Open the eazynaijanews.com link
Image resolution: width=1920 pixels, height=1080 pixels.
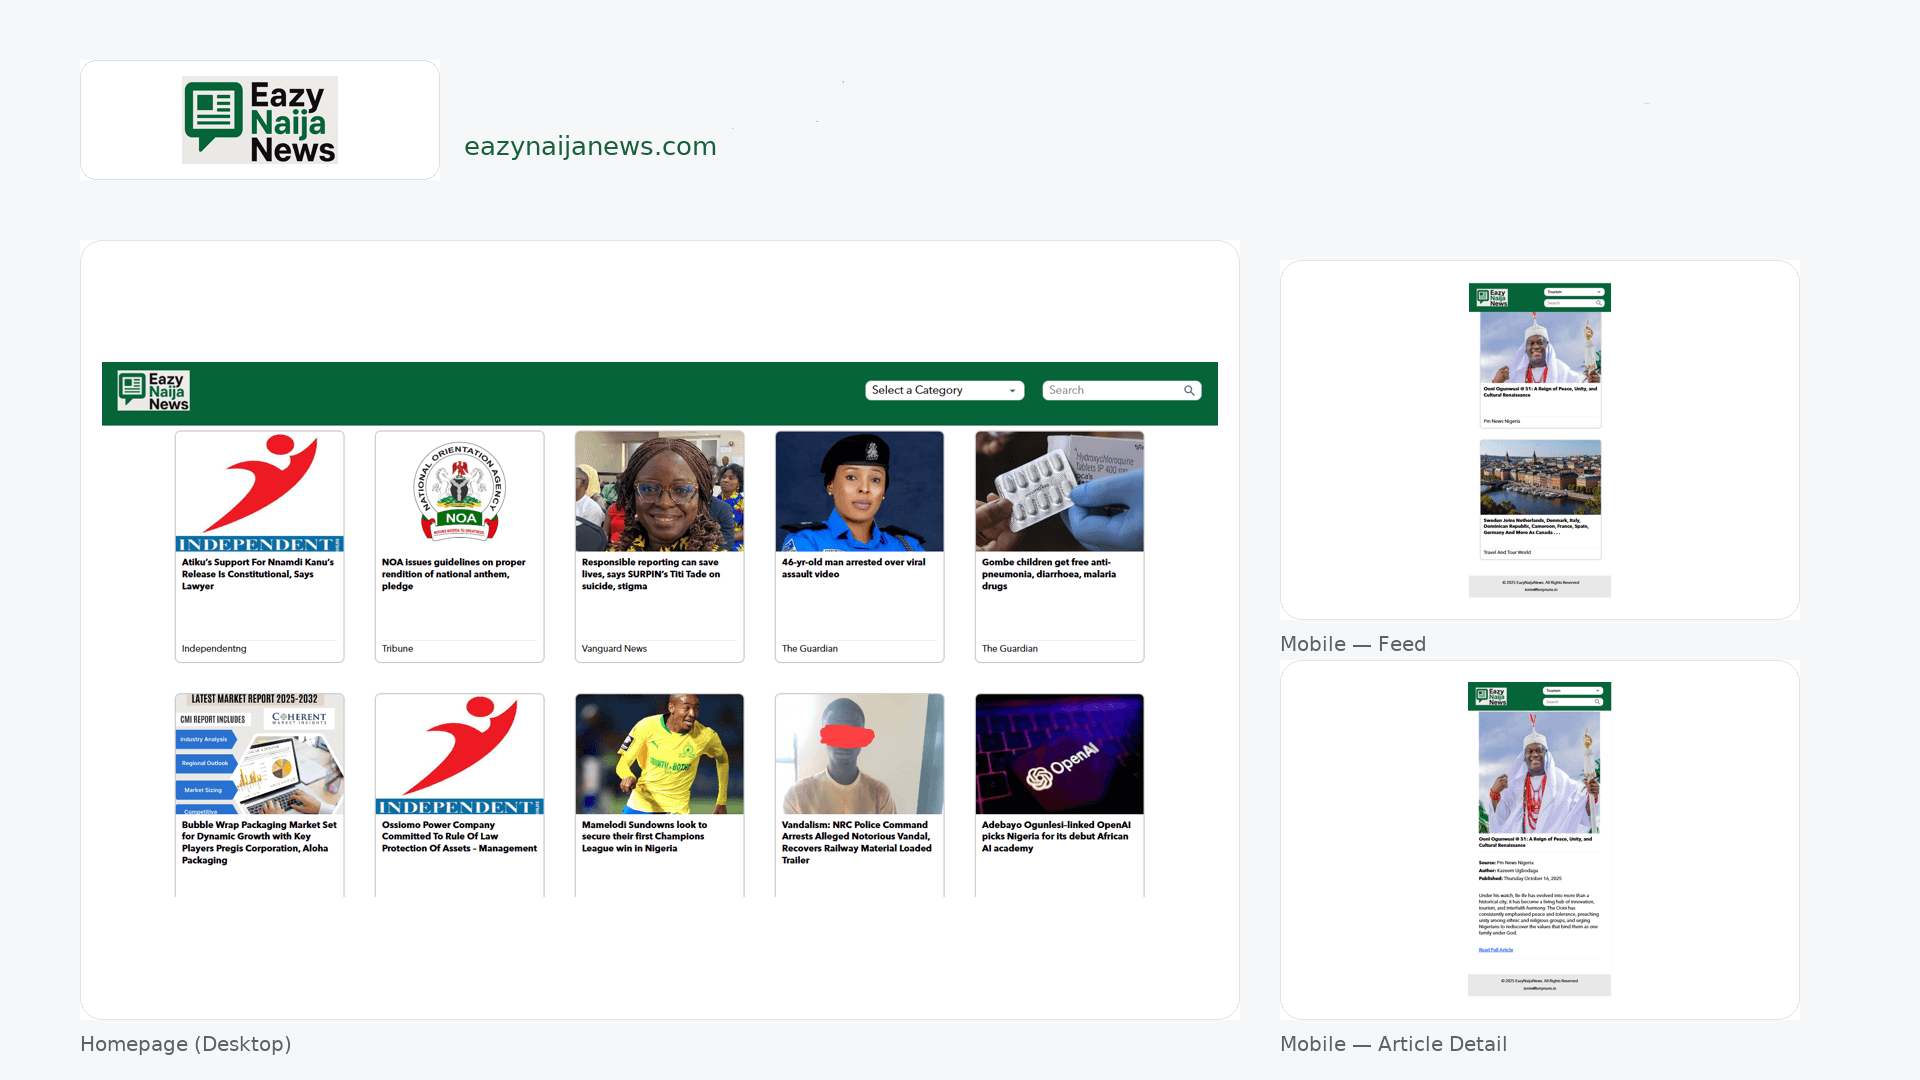coord(590,147)
